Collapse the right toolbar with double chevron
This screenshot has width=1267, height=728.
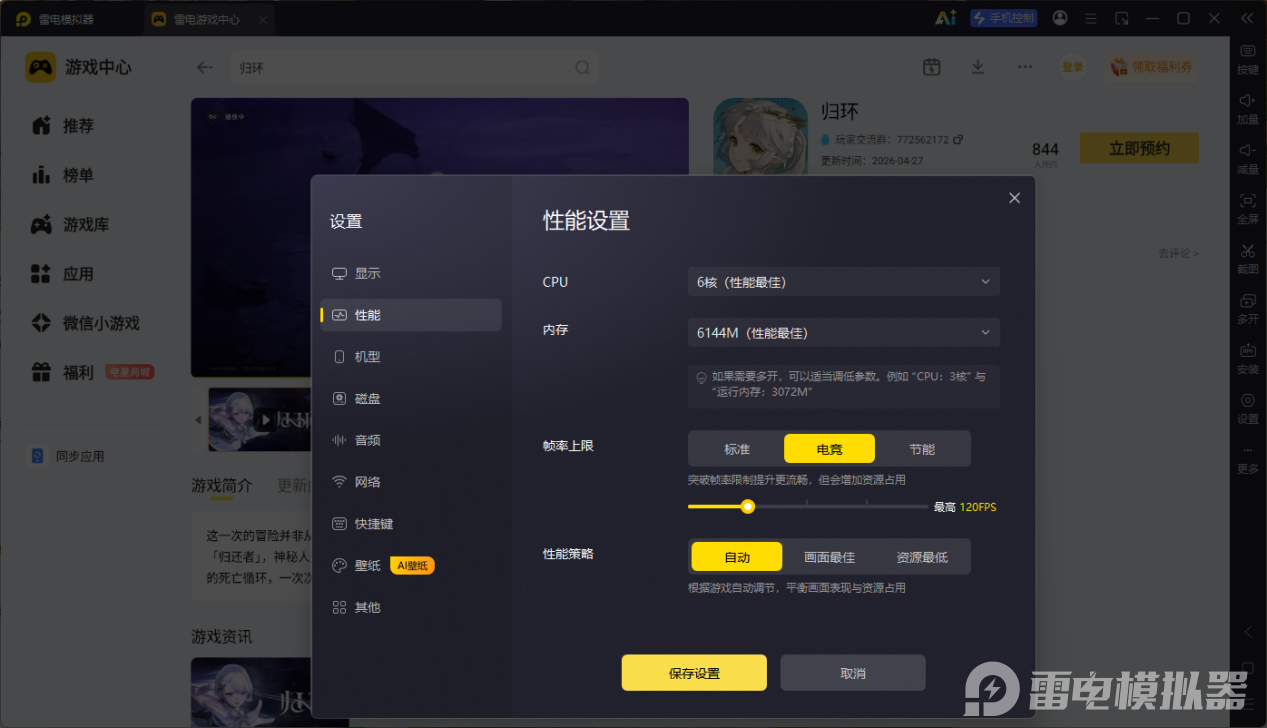[1246, 18]
